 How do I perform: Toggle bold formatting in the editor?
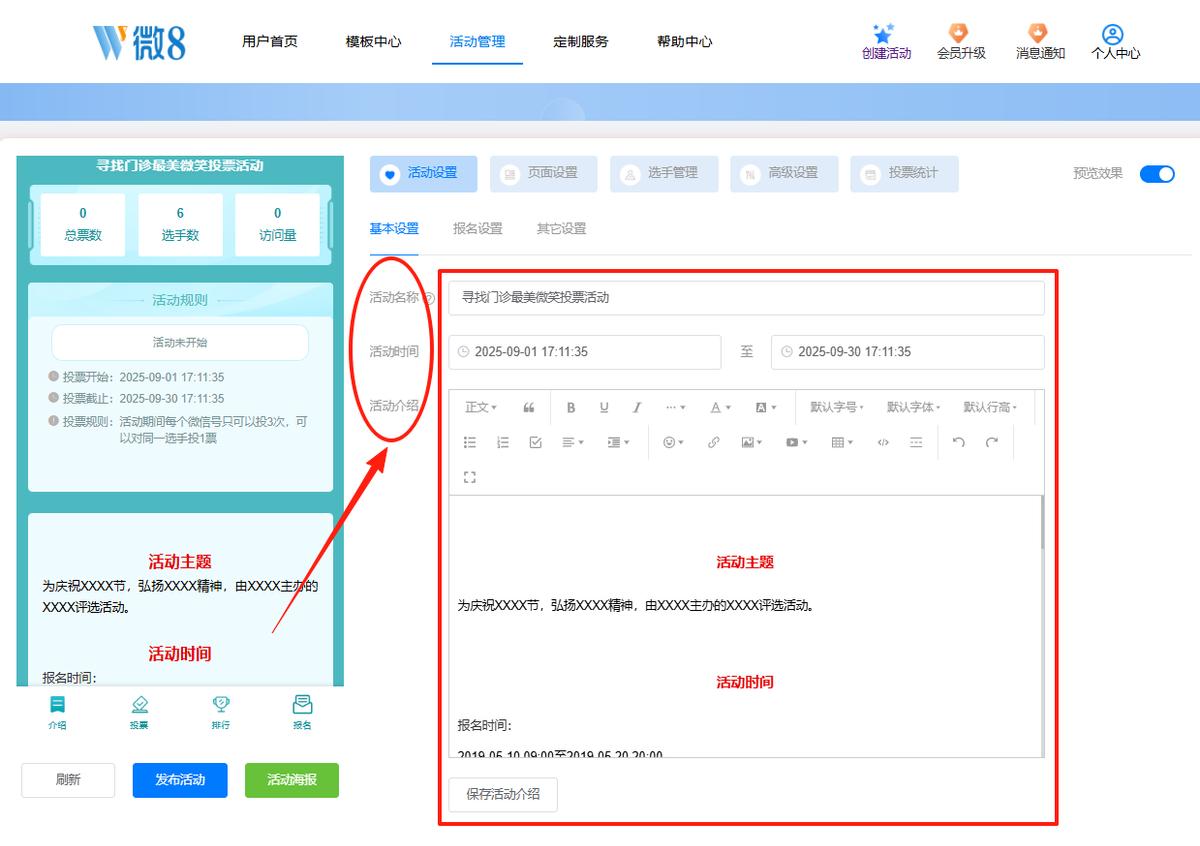click(571, 408)
